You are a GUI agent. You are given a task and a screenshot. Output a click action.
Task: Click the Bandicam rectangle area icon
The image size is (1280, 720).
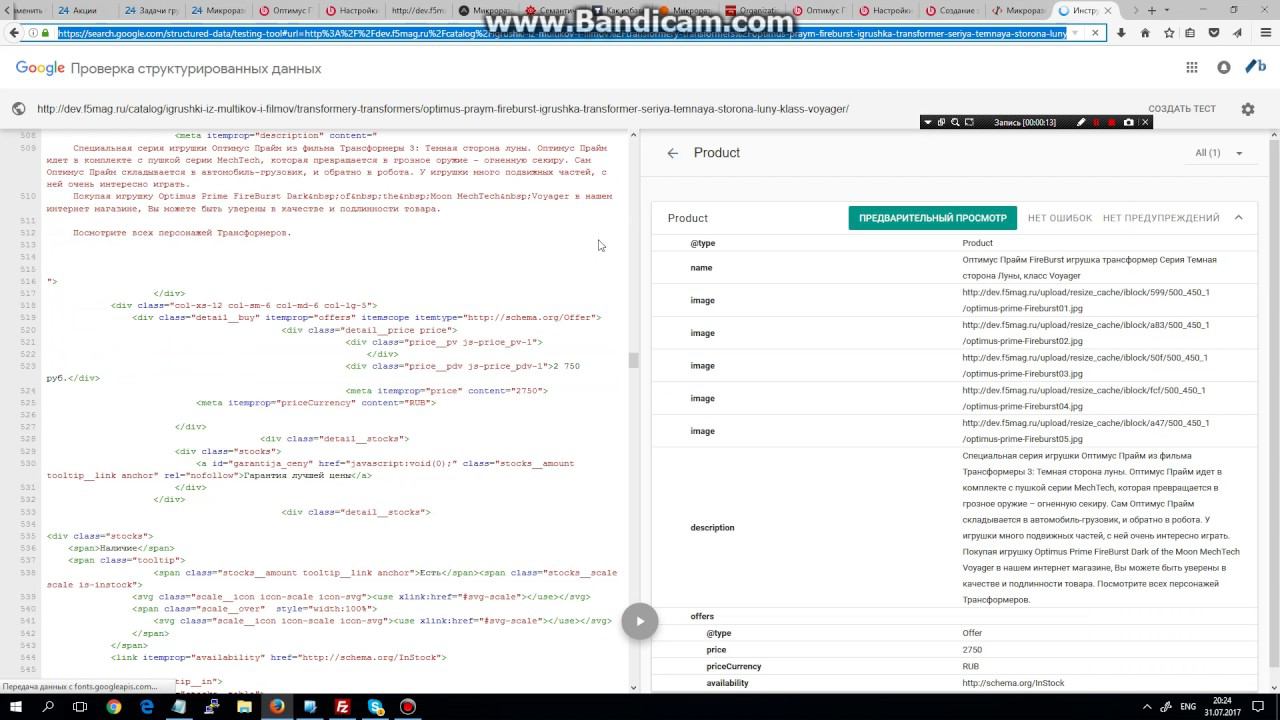coord(969,122)
